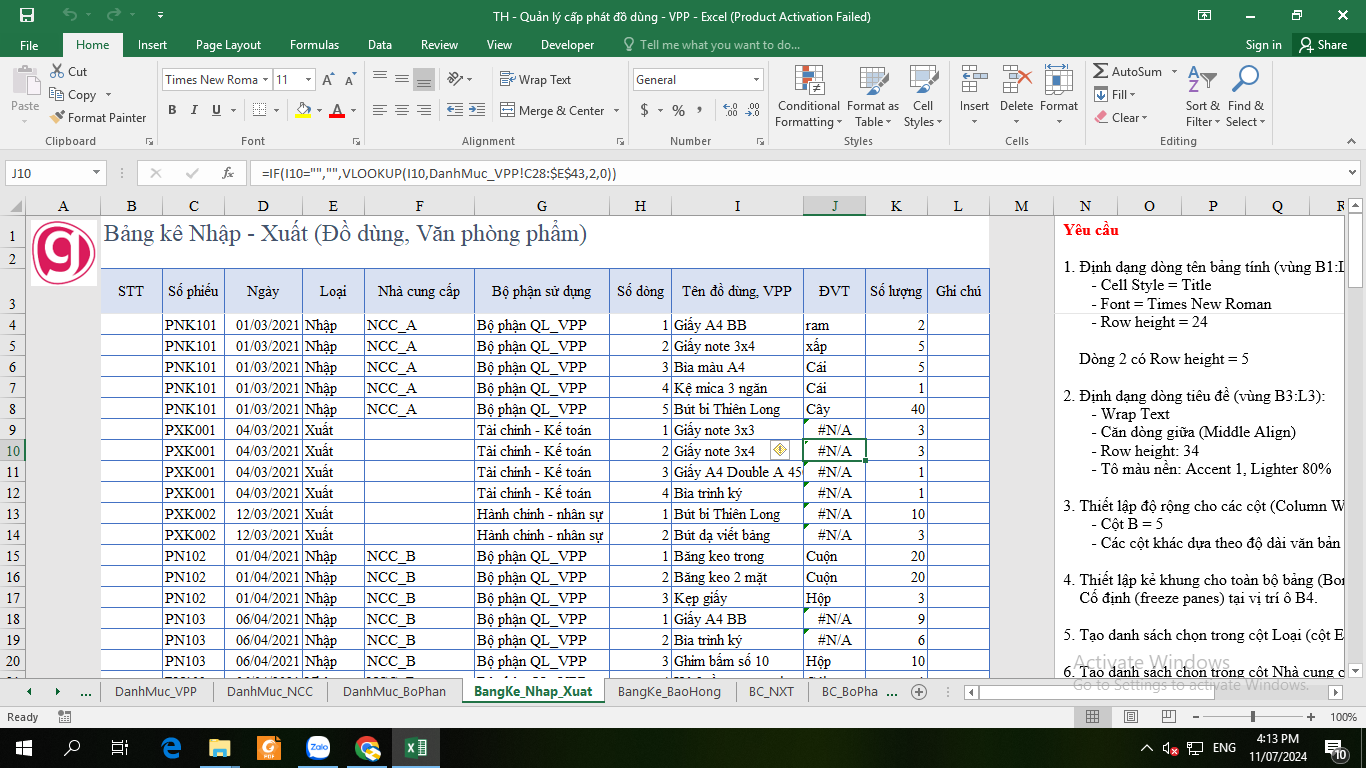Viewport: 1366px width, 768px height.
Task: Click the Cut scissors command
Action: [x=69, y=72]
